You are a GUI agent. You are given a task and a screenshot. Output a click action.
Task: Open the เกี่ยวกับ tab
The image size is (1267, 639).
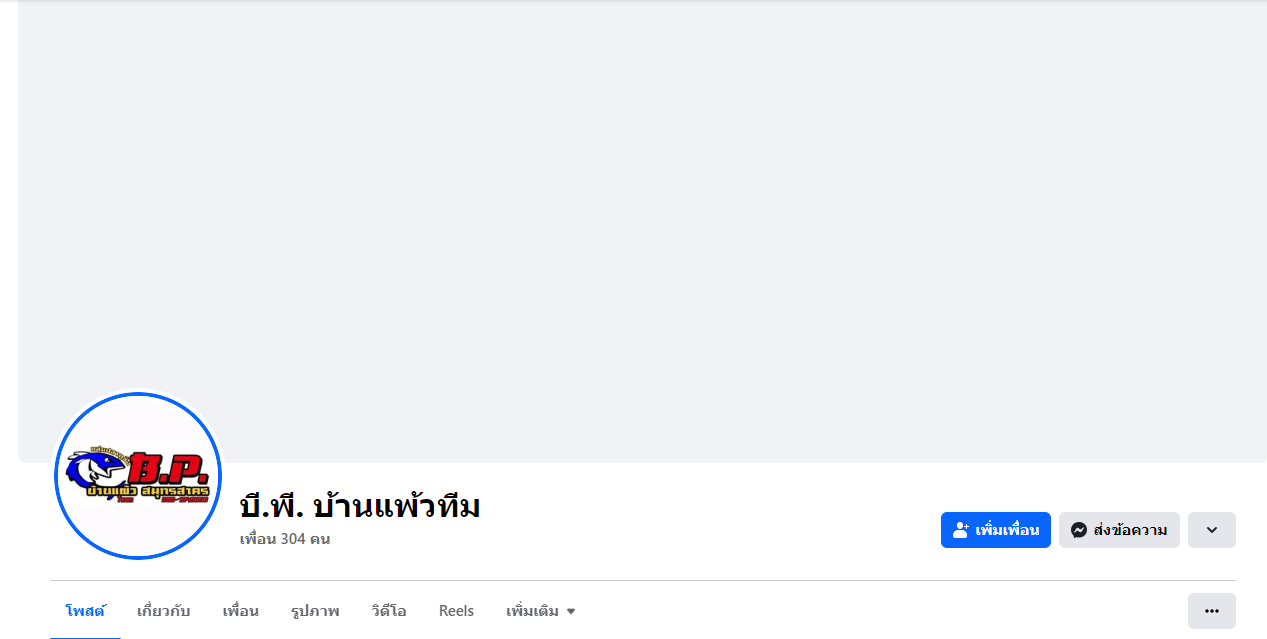[x=163, y=611]
